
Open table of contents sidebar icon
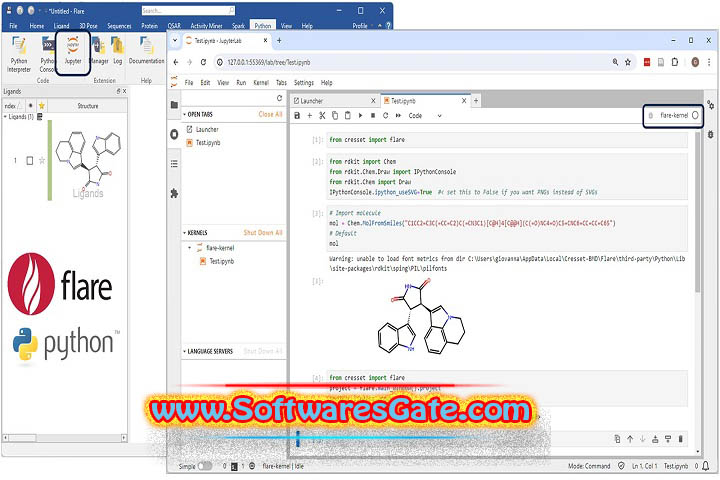point(174,164)
